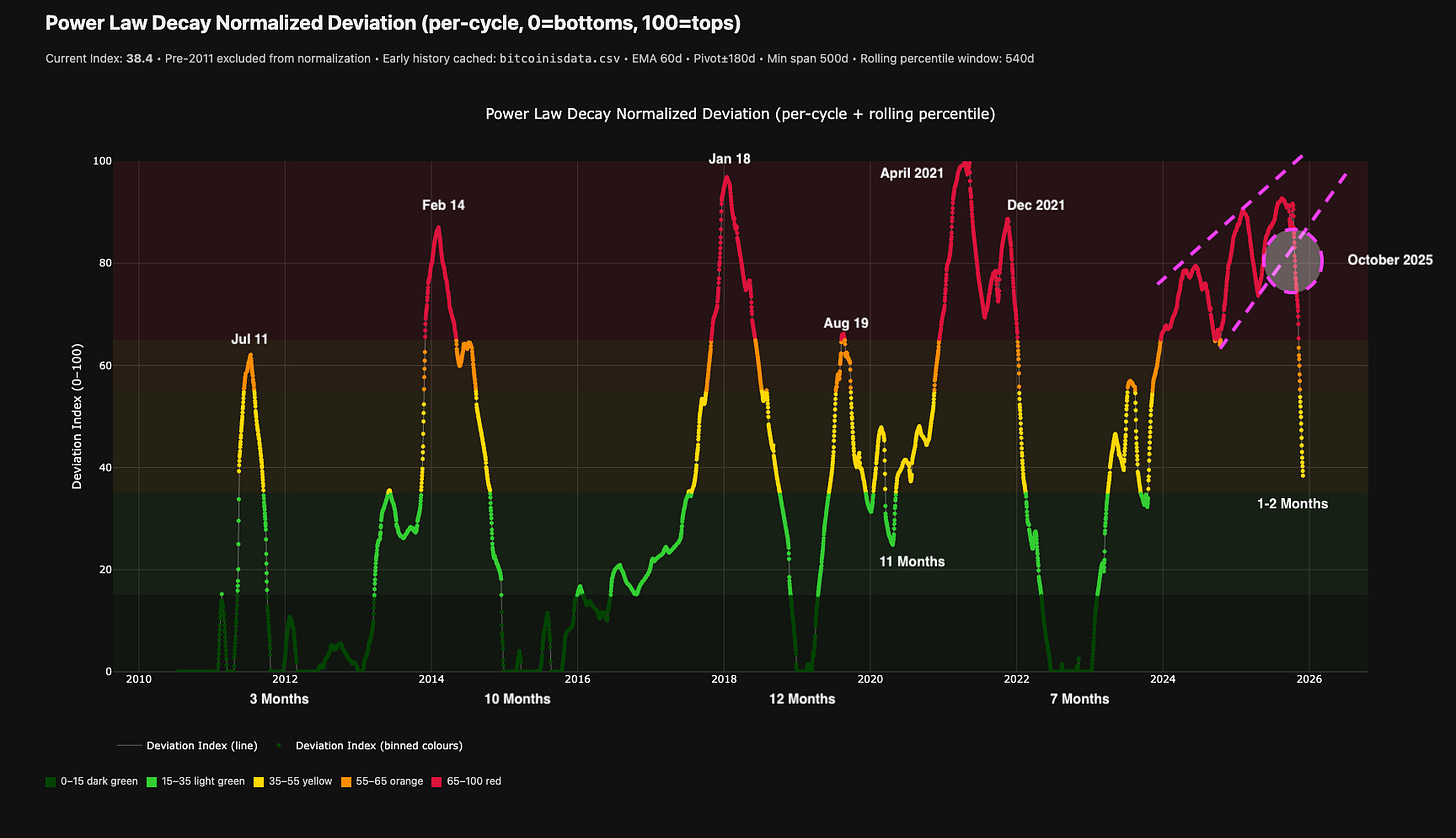Click the 'Current Index: 38.4' value
The height and width of the screenshot is (838, 1456).
98,59
